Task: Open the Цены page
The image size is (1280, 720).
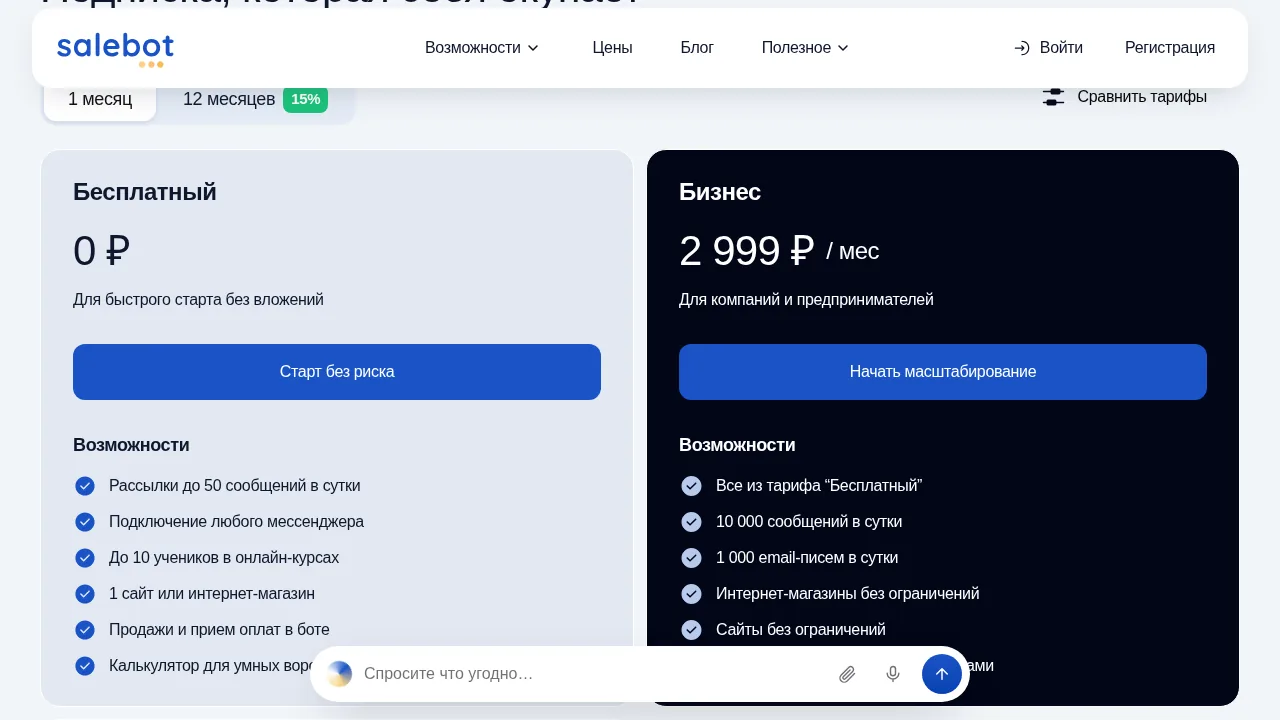Action: pyautogui.click(x=612, y=48)
